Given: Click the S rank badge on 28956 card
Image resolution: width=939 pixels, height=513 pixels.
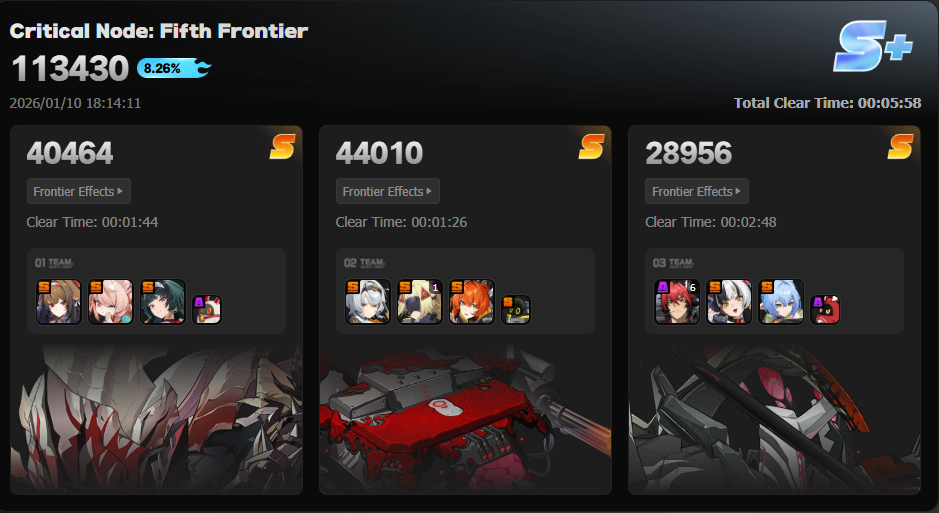Looking at the screenshot, I should (x=900, y=147).
